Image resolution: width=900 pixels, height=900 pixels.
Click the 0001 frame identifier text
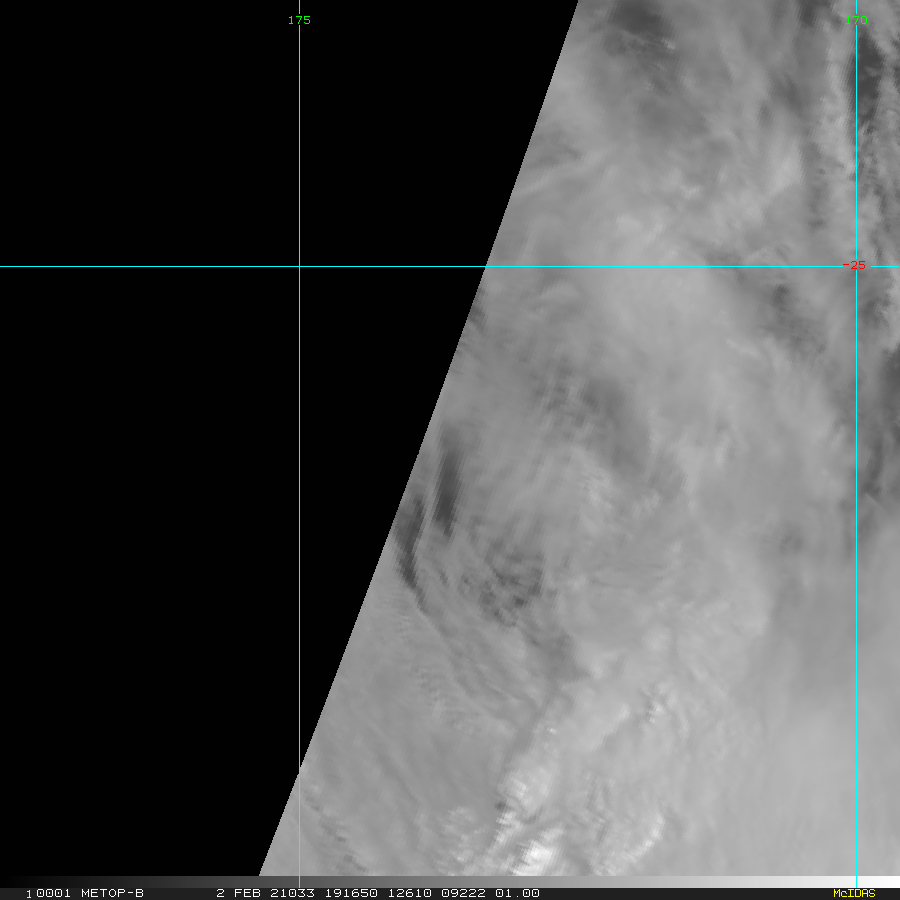(x=53, y=893)
